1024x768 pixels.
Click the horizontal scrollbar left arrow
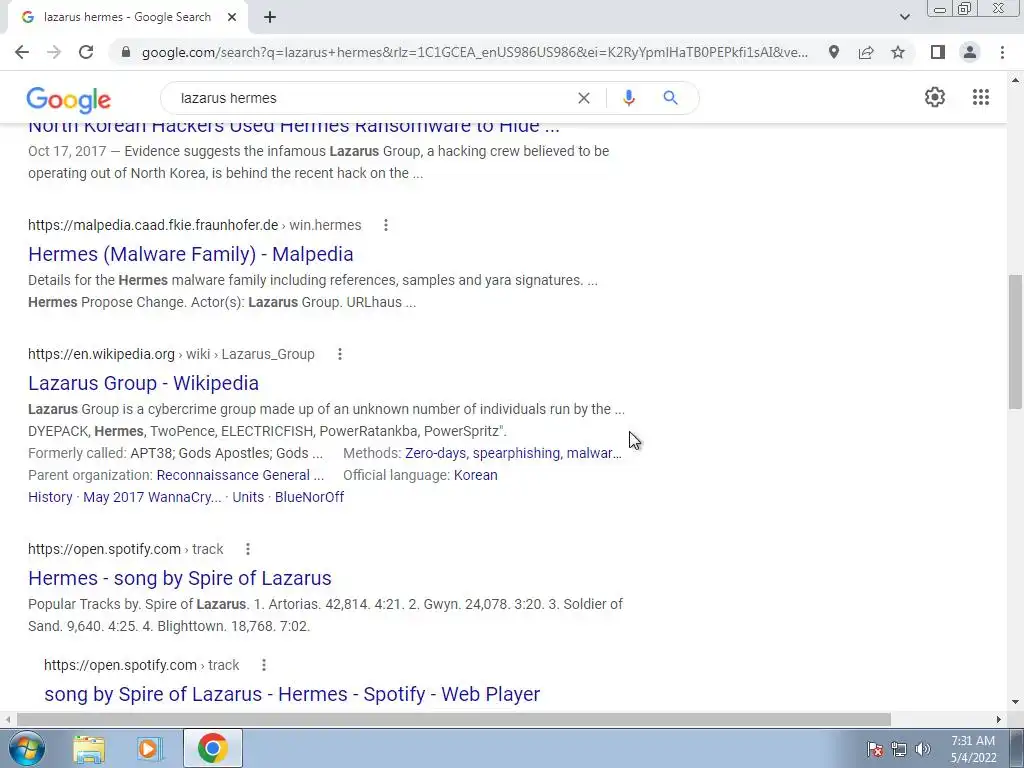click(x=8, y=719)
